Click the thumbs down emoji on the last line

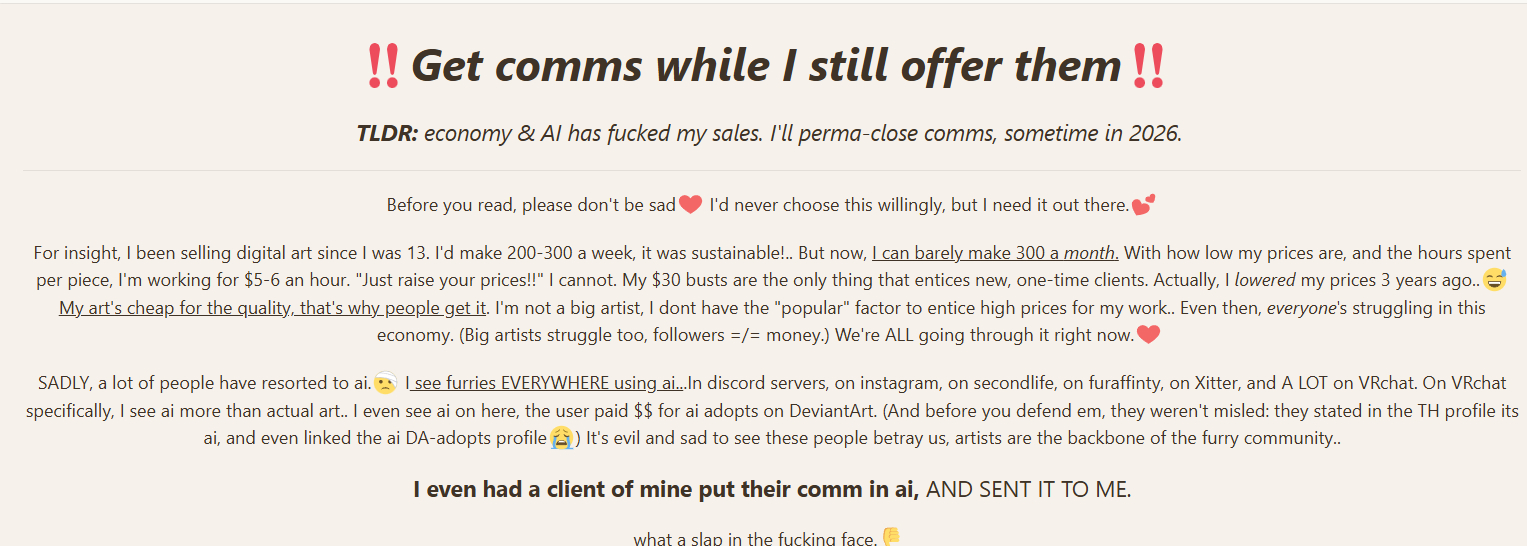[x=891, y=539]
